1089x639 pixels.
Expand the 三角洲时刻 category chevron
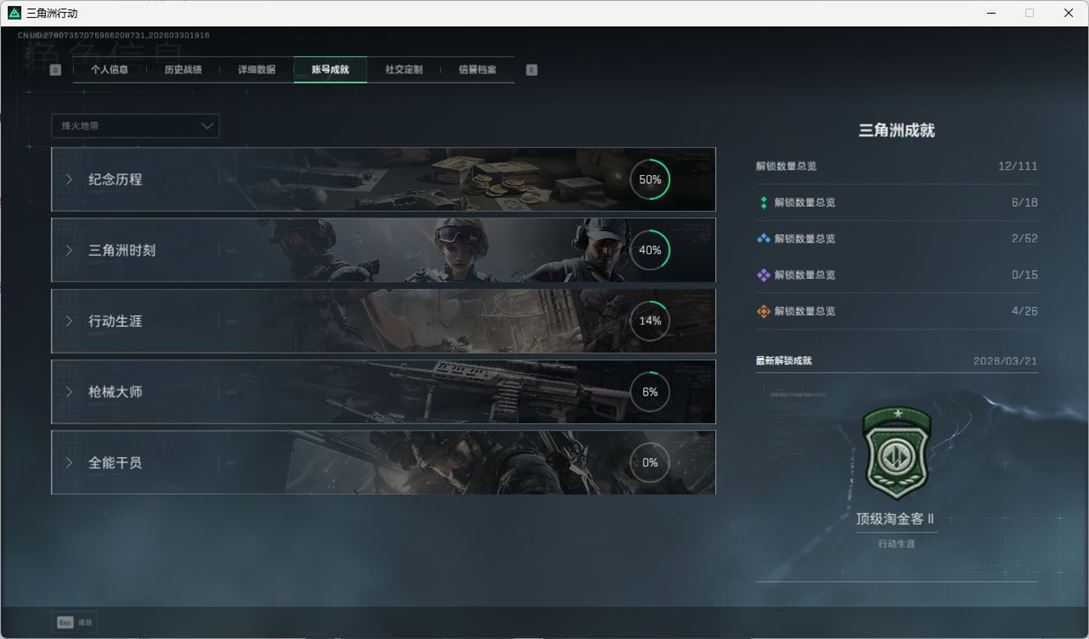[x=69, y=250]
